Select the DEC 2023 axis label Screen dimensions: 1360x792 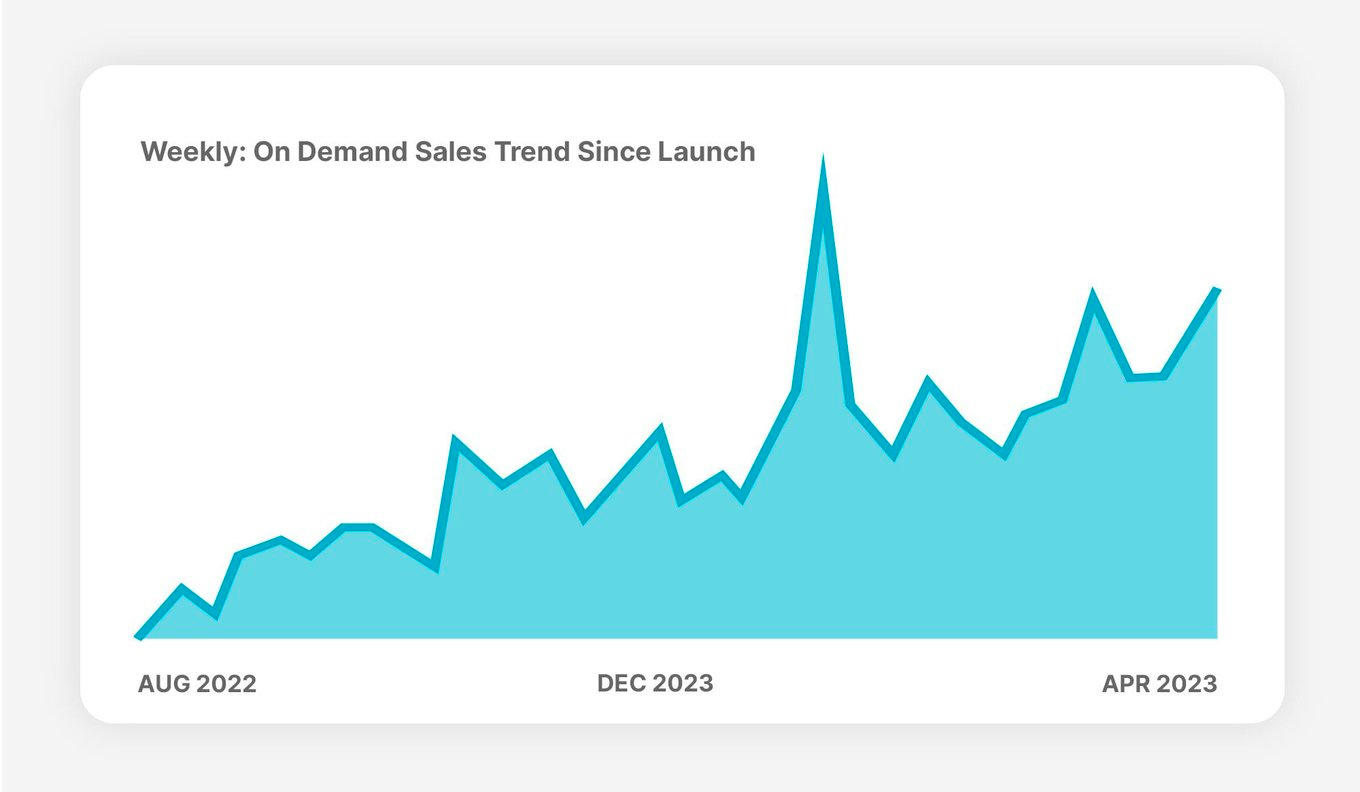click(x=655, y=684)
